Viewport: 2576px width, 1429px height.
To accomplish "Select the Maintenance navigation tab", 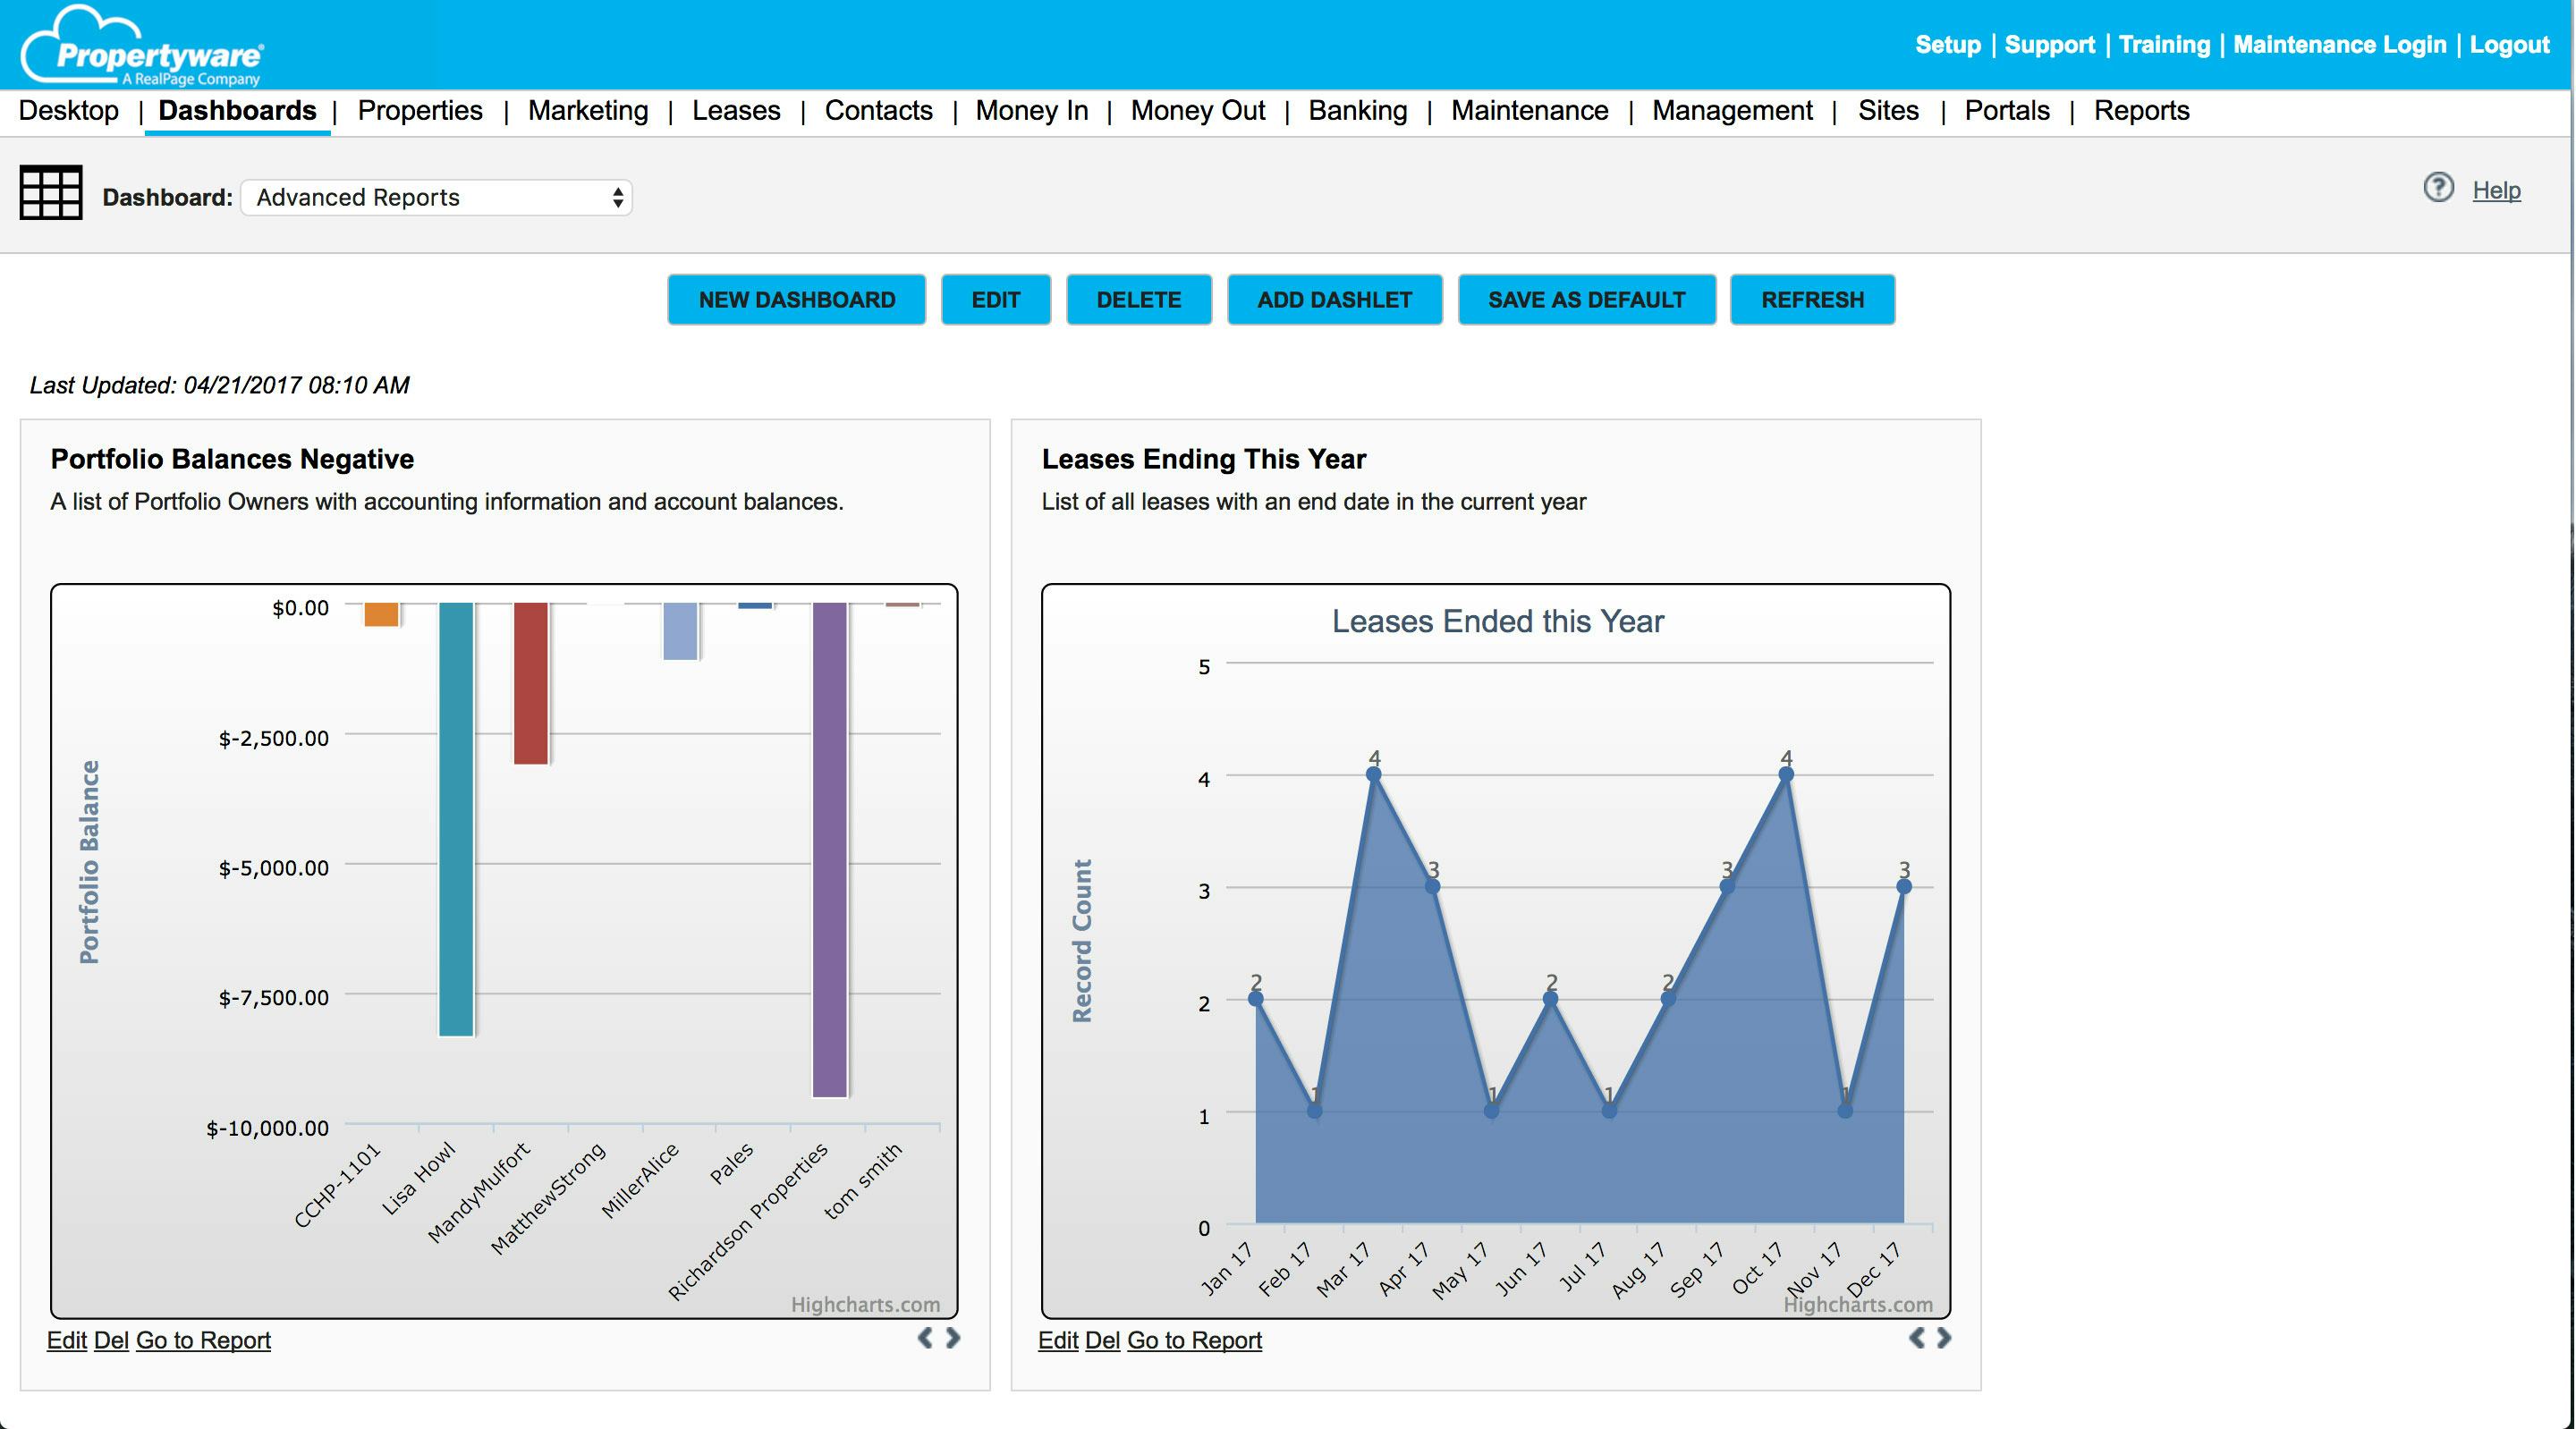I will click(1529, 111).
